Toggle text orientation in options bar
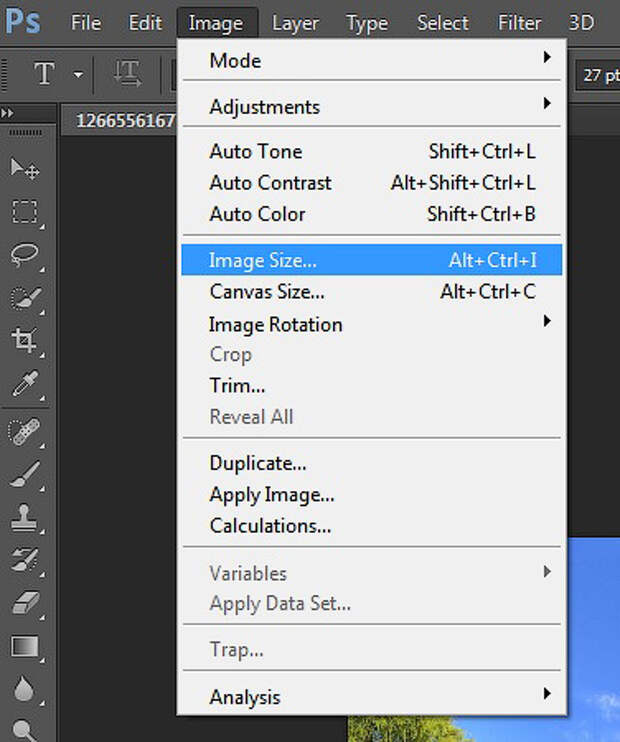This screenshot has height=742, width=620. (x=127, y=74)
